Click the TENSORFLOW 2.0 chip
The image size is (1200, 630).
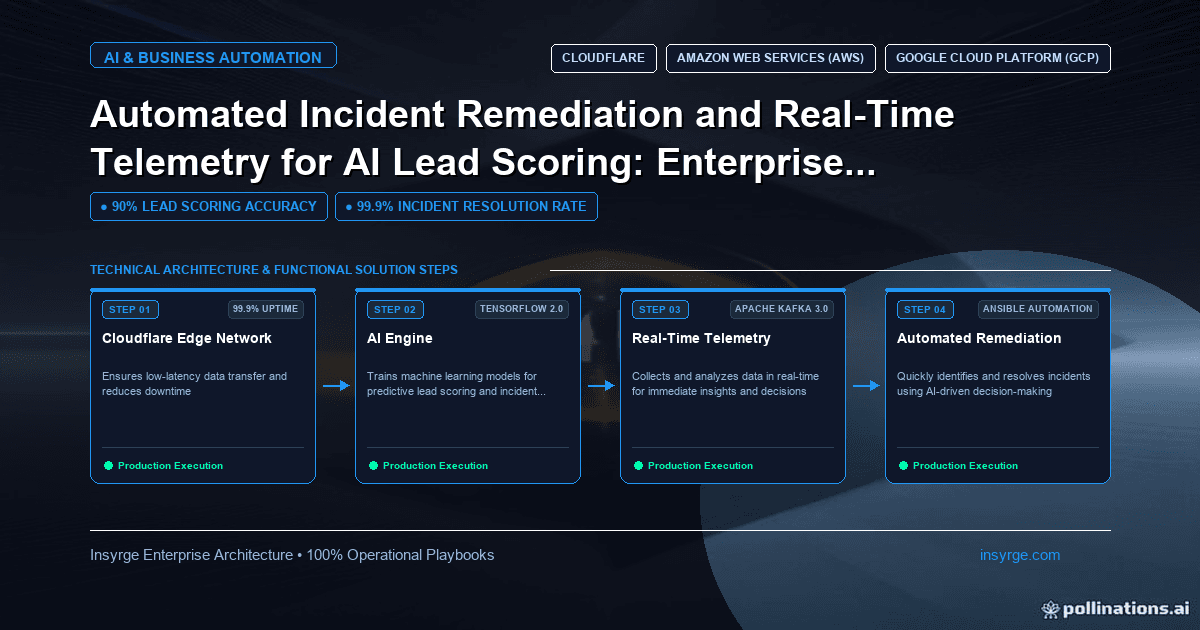pos(522,309)
